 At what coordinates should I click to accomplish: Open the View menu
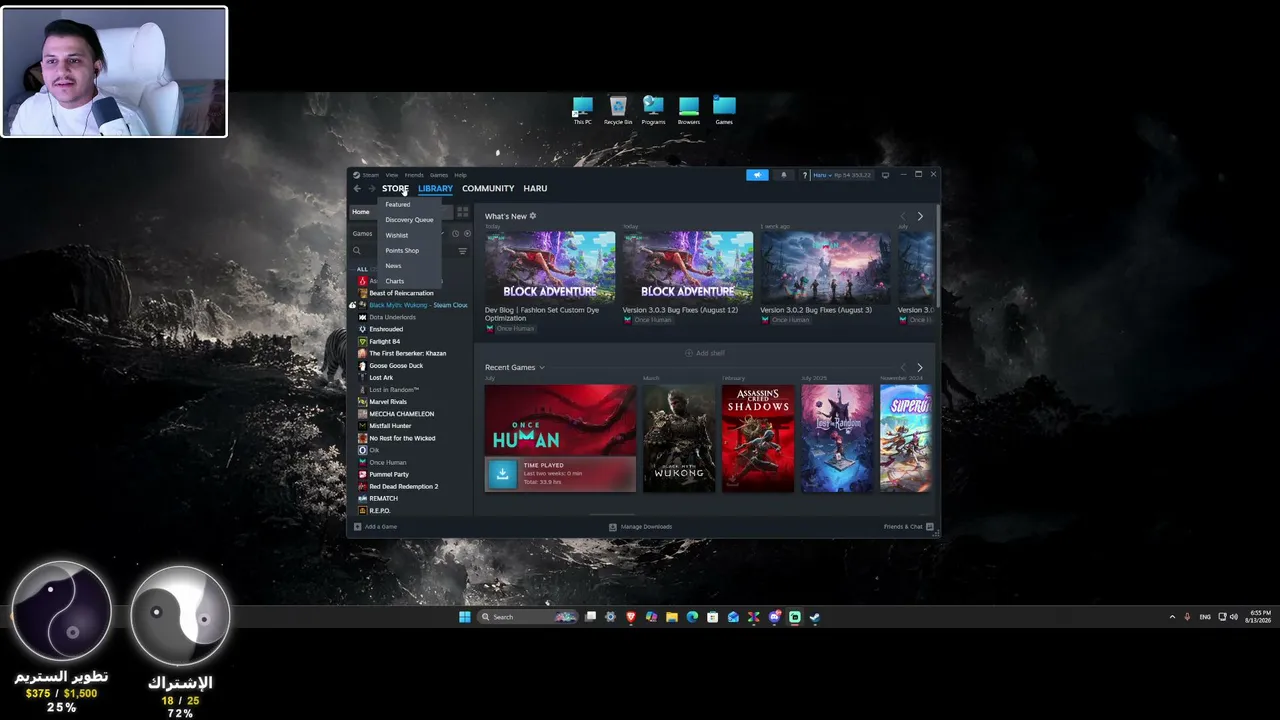point(392,175)
